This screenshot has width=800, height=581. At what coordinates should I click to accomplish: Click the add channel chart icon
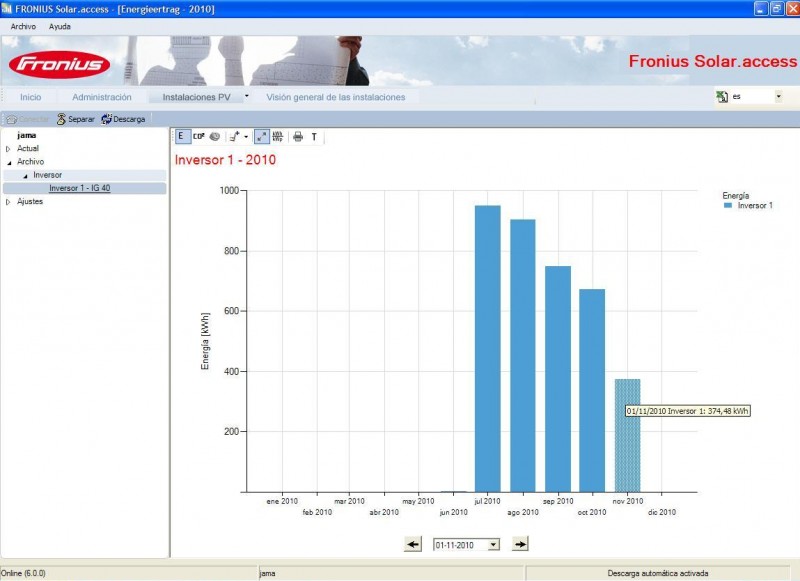pos(235,137)
